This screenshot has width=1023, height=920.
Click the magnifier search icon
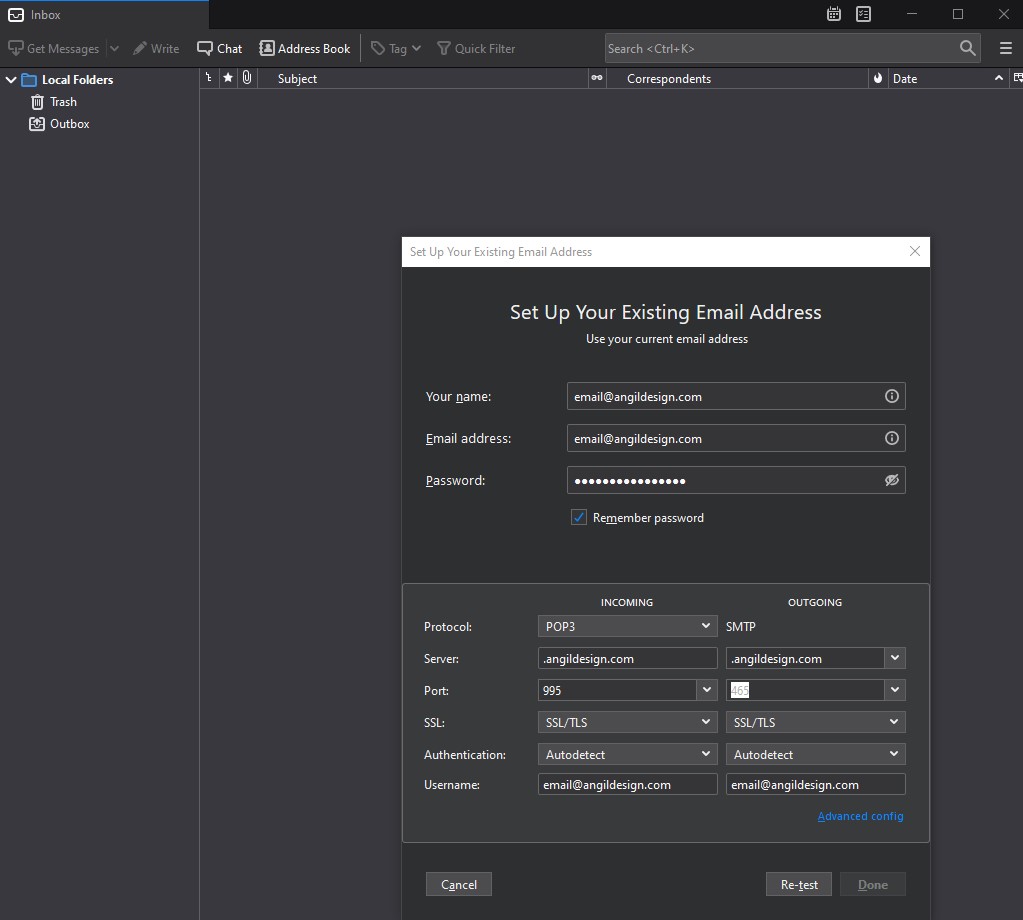968,48
